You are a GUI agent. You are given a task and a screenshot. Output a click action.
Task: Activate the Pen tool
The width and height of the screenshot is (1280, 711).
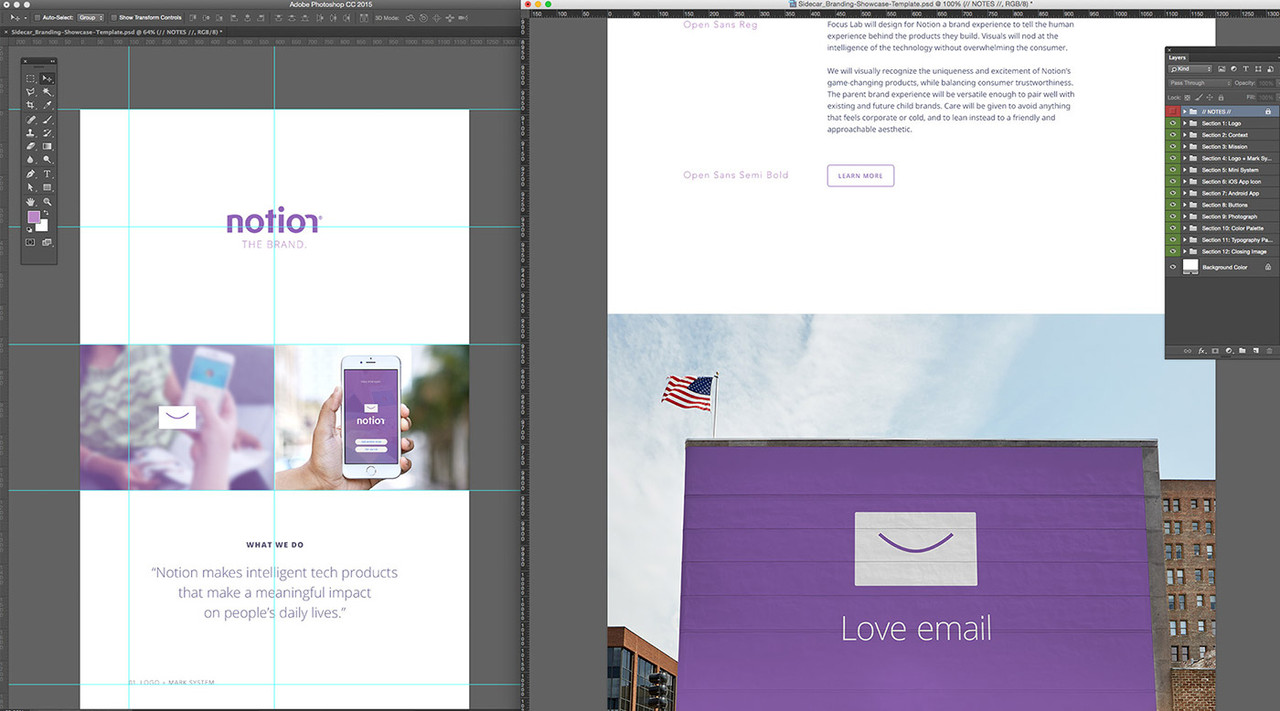pos(30,174)
